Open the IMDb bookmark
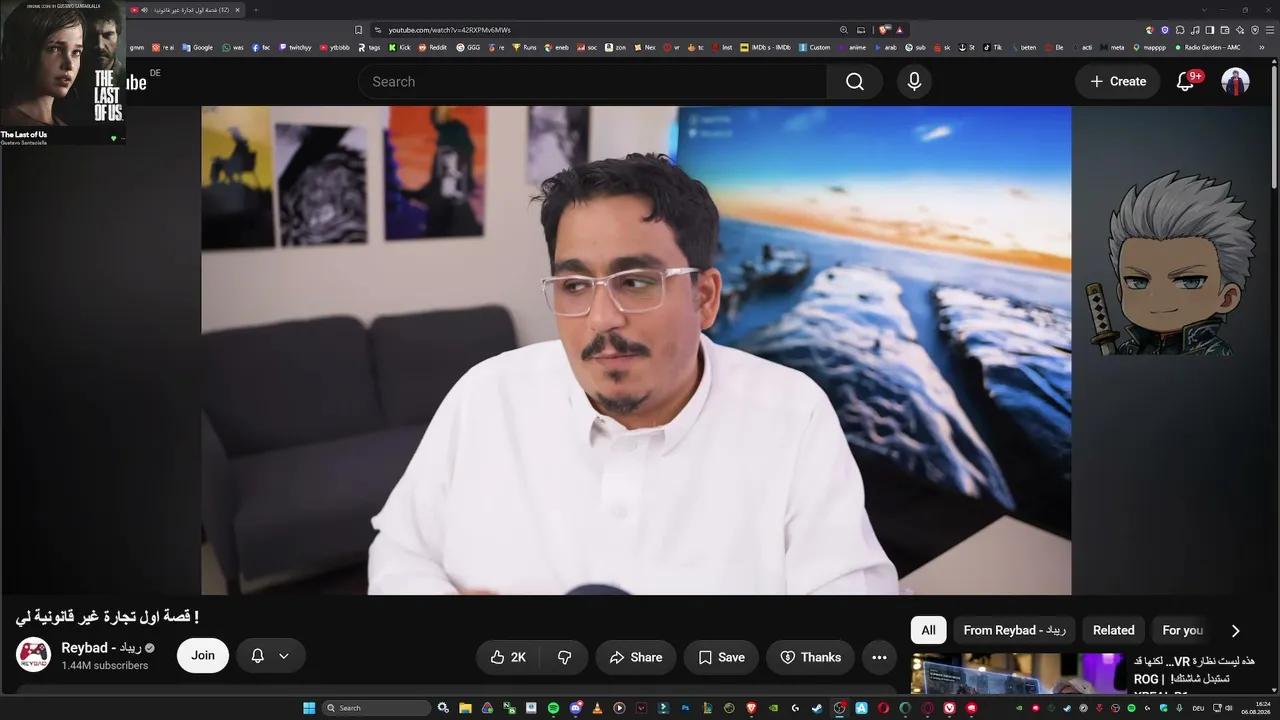The width and height of the screenshot is (1280, 720). 767,47
